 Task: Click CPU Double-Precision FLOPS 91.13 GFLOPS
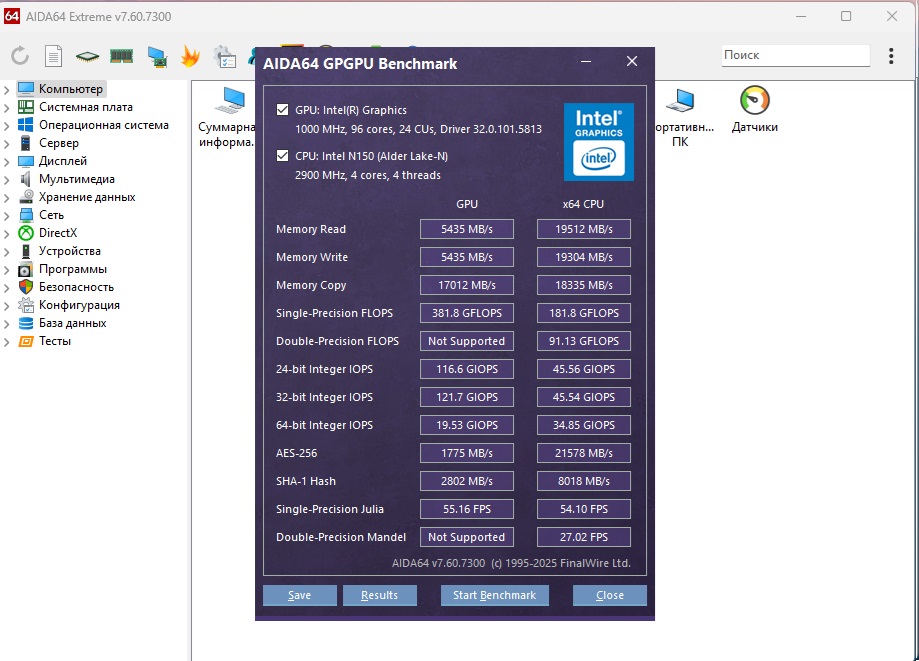click(x=584, y=341)
